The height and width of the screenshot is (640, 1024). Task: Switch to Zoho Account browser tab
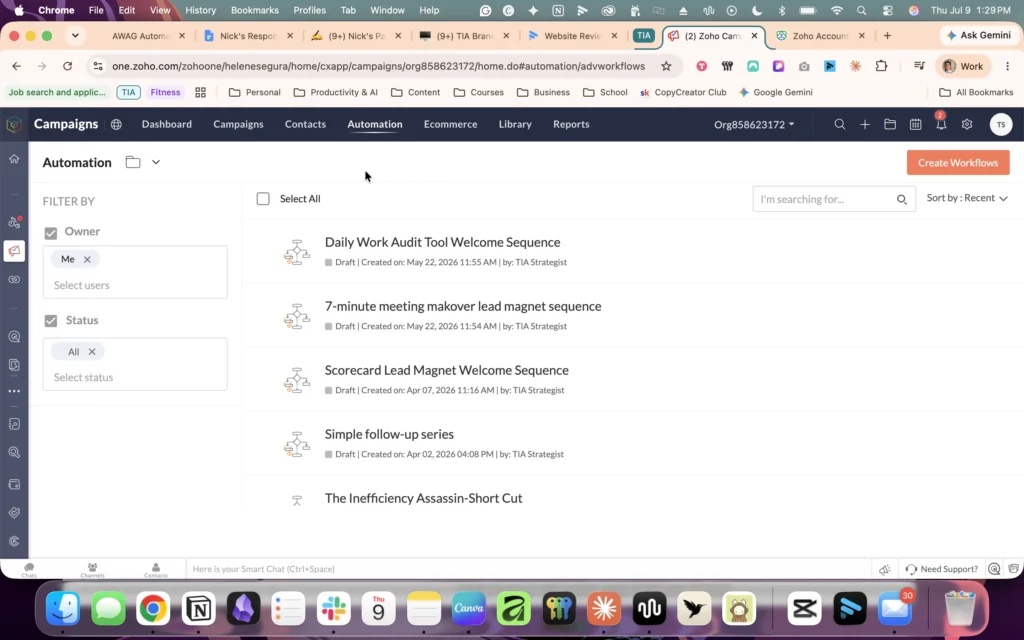(x=821, y=36)
